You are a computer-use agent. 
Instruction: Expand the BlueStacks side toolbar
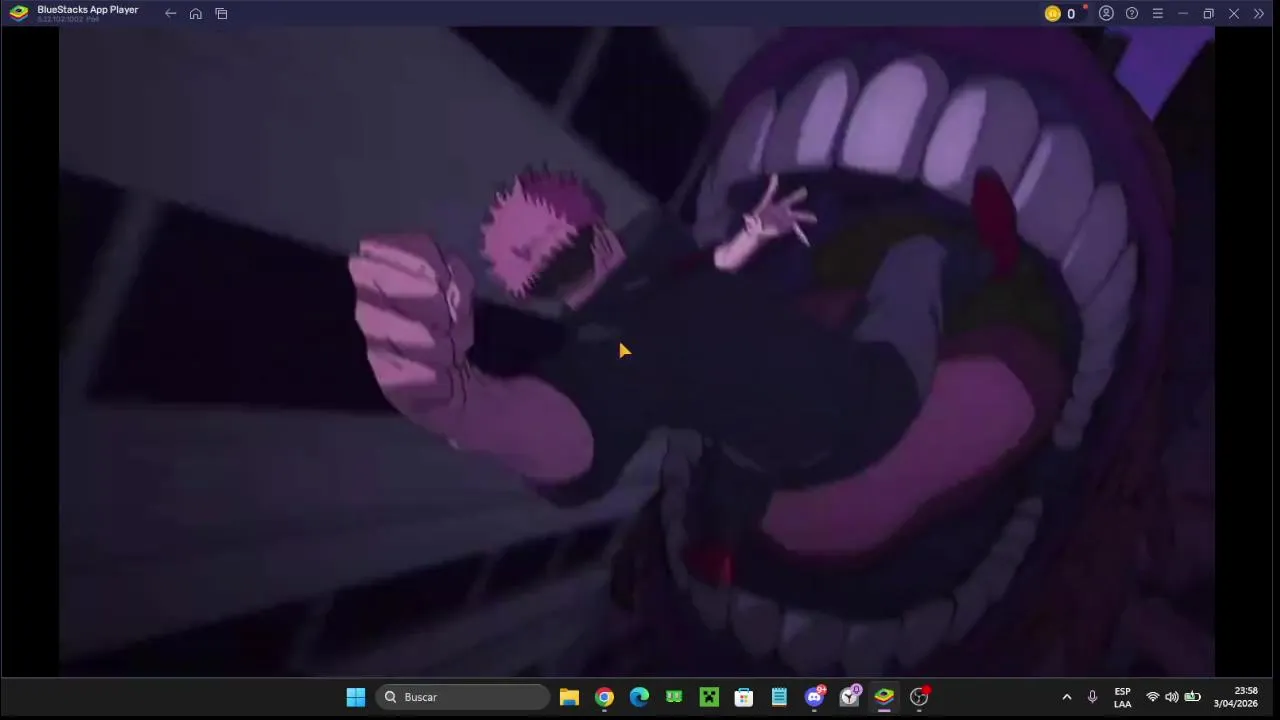tap(1259, 14)
